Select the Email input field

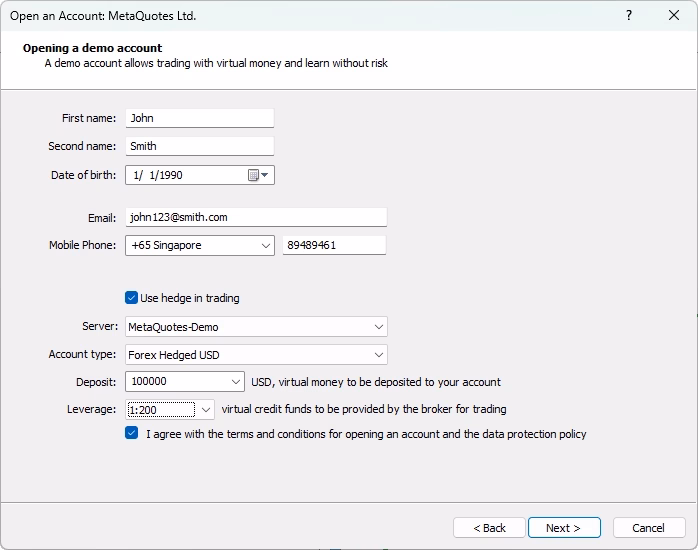coord(256,217)
